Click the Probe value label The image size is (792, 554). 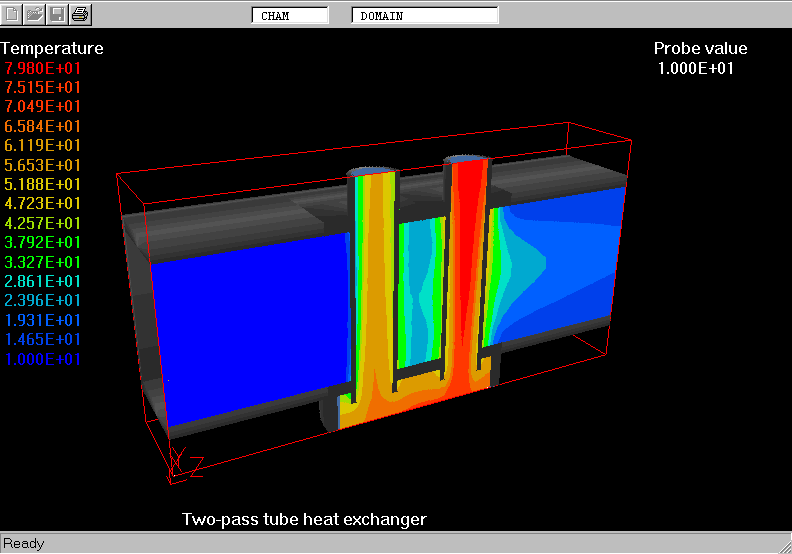[x=700, y=48]
